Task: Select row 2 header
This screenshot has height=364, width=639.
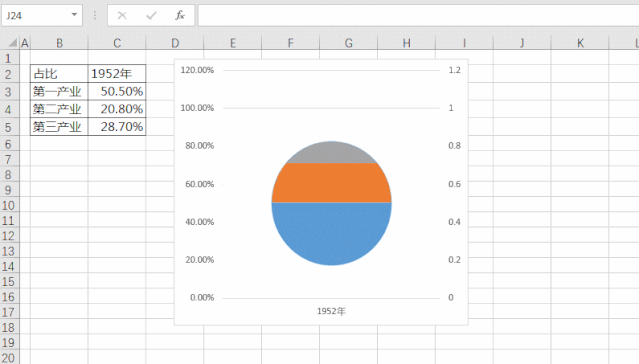Action: click(x=9, y=74)
